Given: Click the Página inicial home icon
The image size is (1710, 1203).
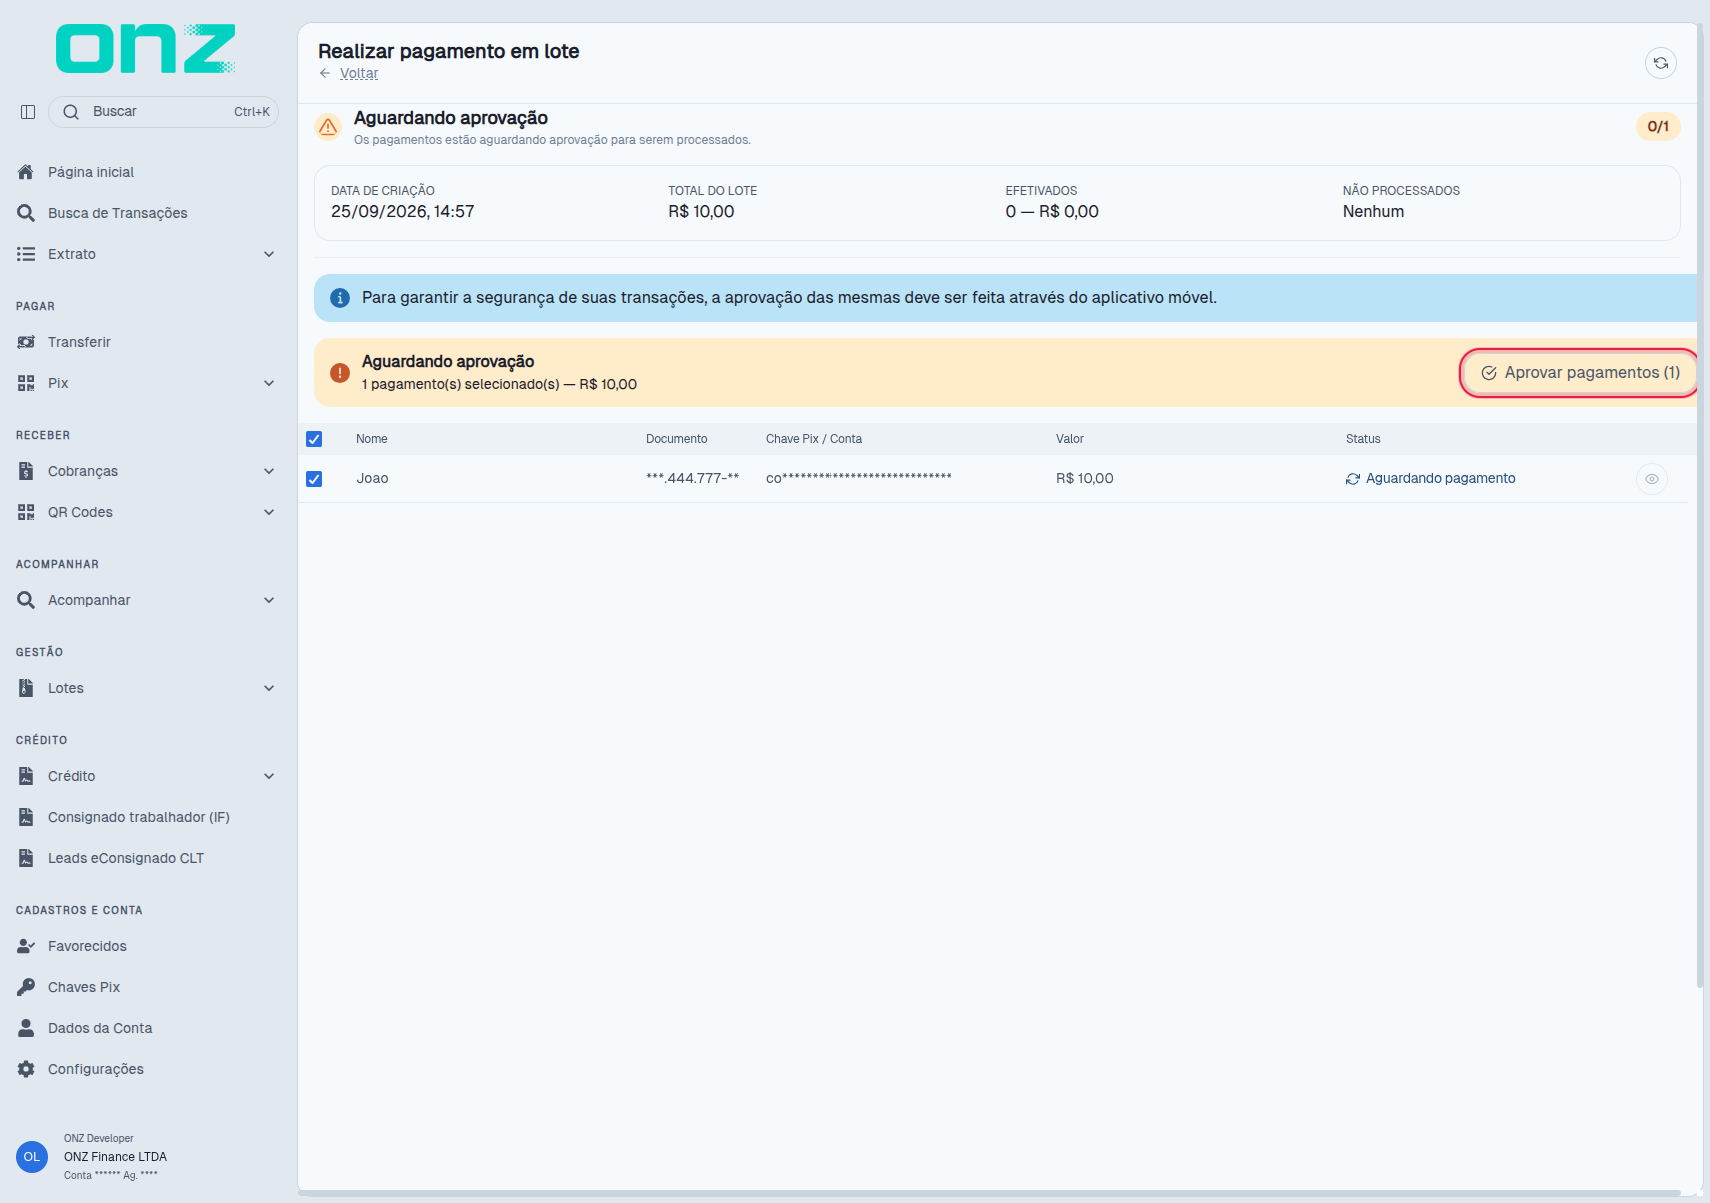Looking at the screenshot, I should click(26, 172).
